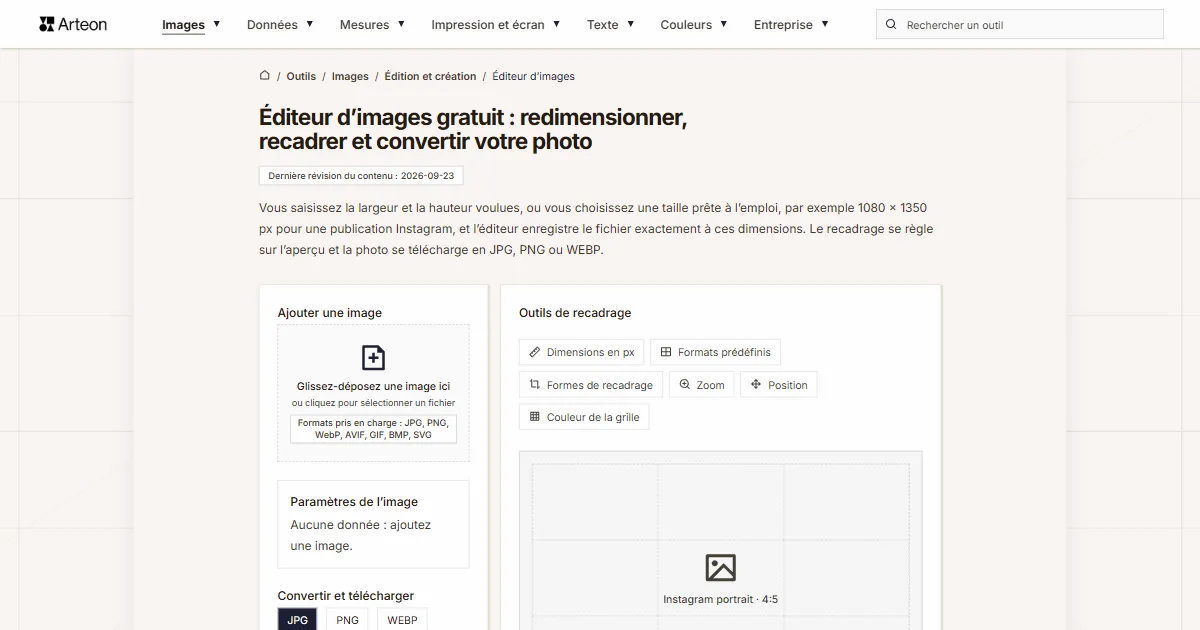Click the grid icon on Couleur de la grille
Image resolution: width=1200 pixels, height=630 pixels.
(x=535, y=417)
